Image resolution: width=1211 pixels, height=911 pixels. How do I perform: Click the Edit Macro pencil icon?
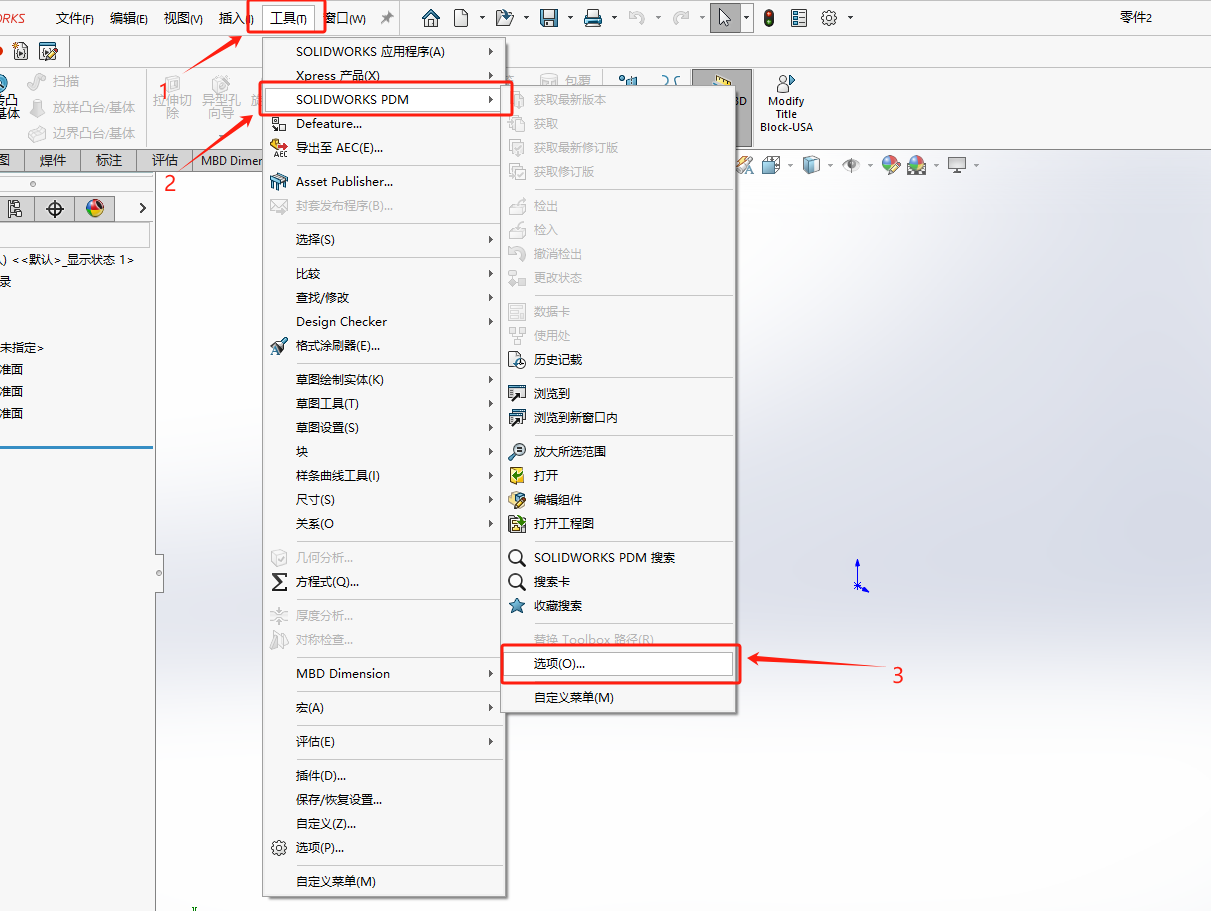click(47, 51)
